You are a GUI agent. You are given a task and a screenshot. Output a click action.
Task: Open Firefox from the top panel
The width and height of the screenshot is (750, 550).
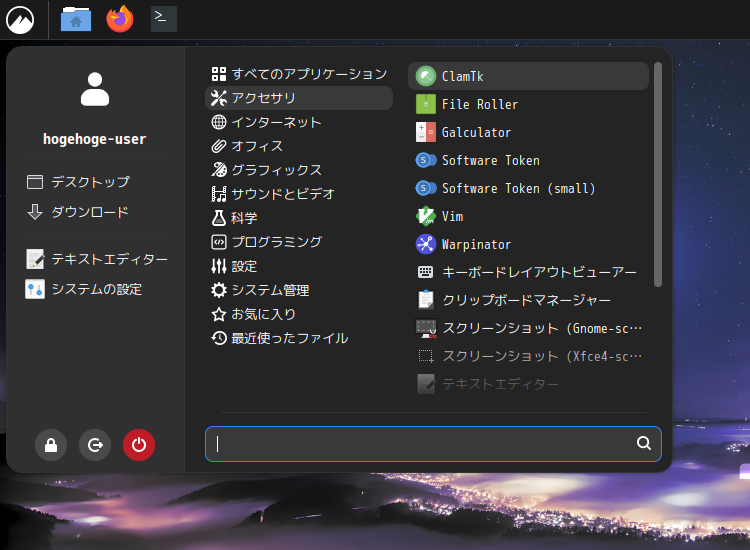[120, 19]
